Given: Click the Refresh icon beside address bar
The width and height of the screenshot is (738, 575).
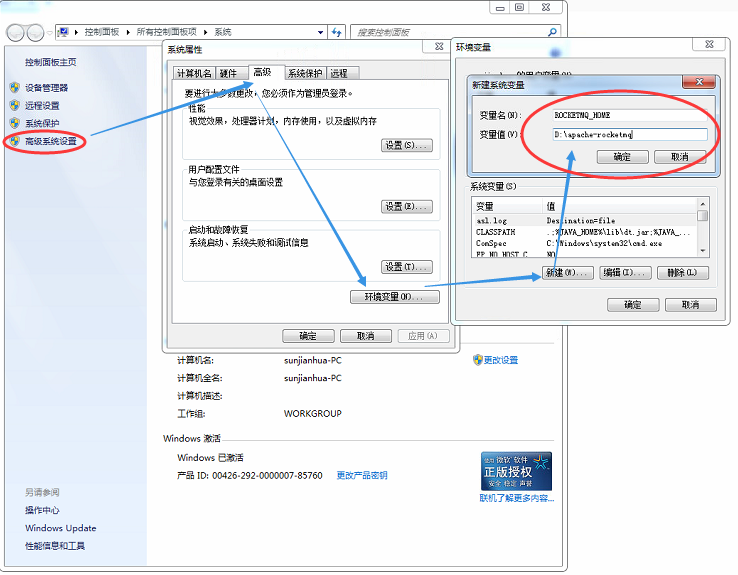Looking at the screenshot, I should (336, 32).
